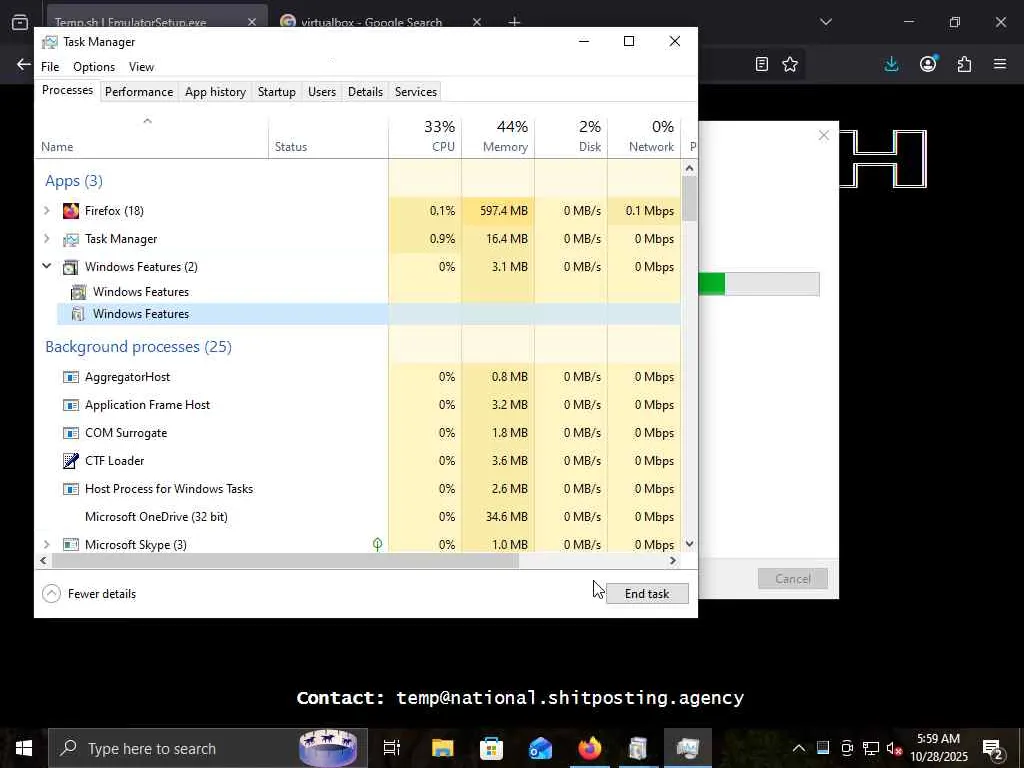Switch to the Performance tab
Screen dimensions: 1024x768
[x=139, y=91]
